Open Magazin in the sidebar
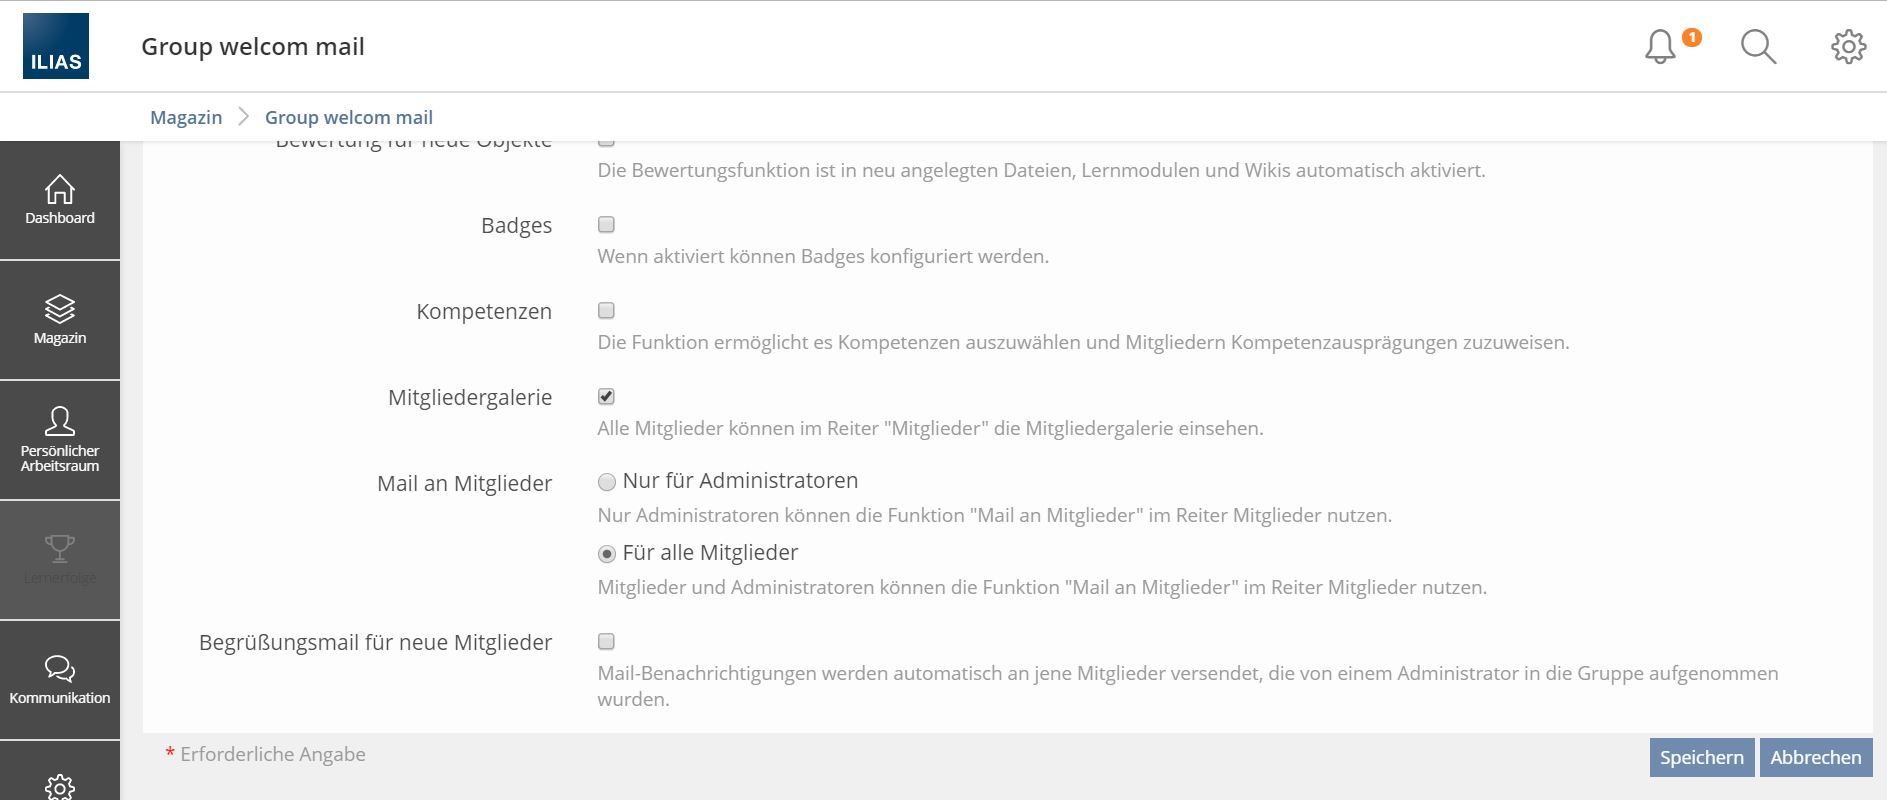Screen dimensions: 1887x800 60,320
